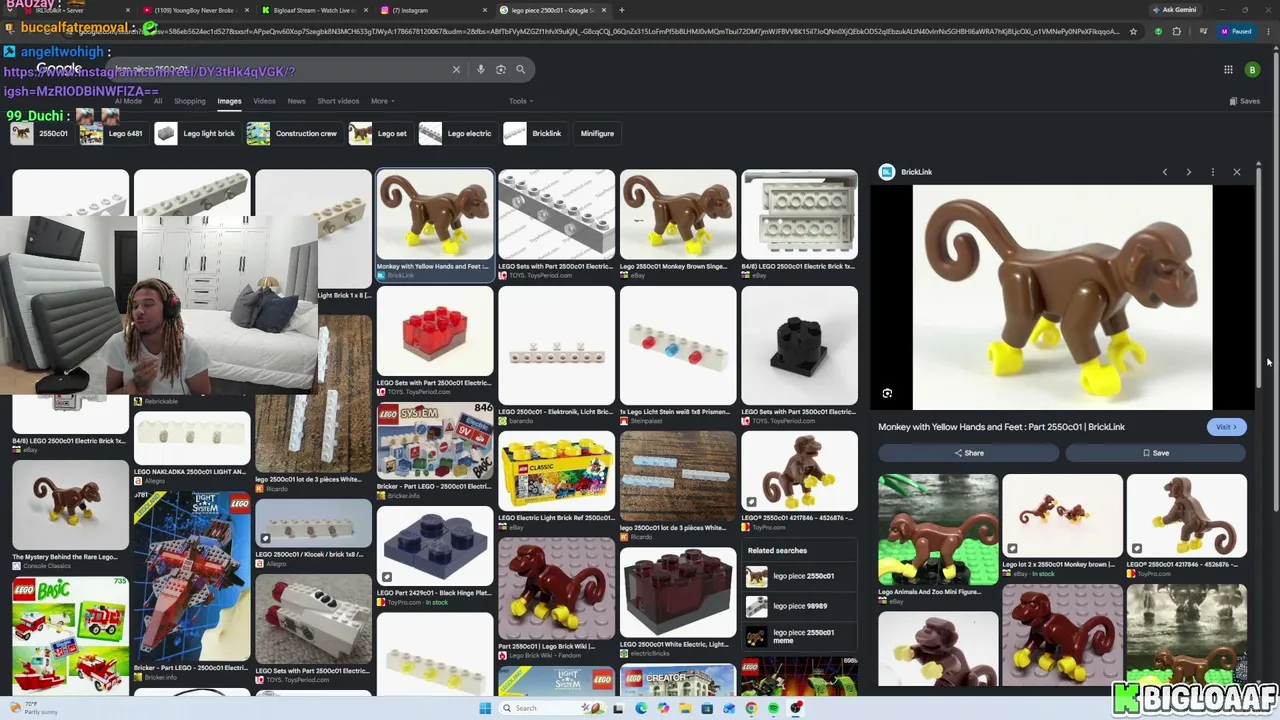
Task: Open Microsoft Store from the taskbar
Action: pos(707,708)
